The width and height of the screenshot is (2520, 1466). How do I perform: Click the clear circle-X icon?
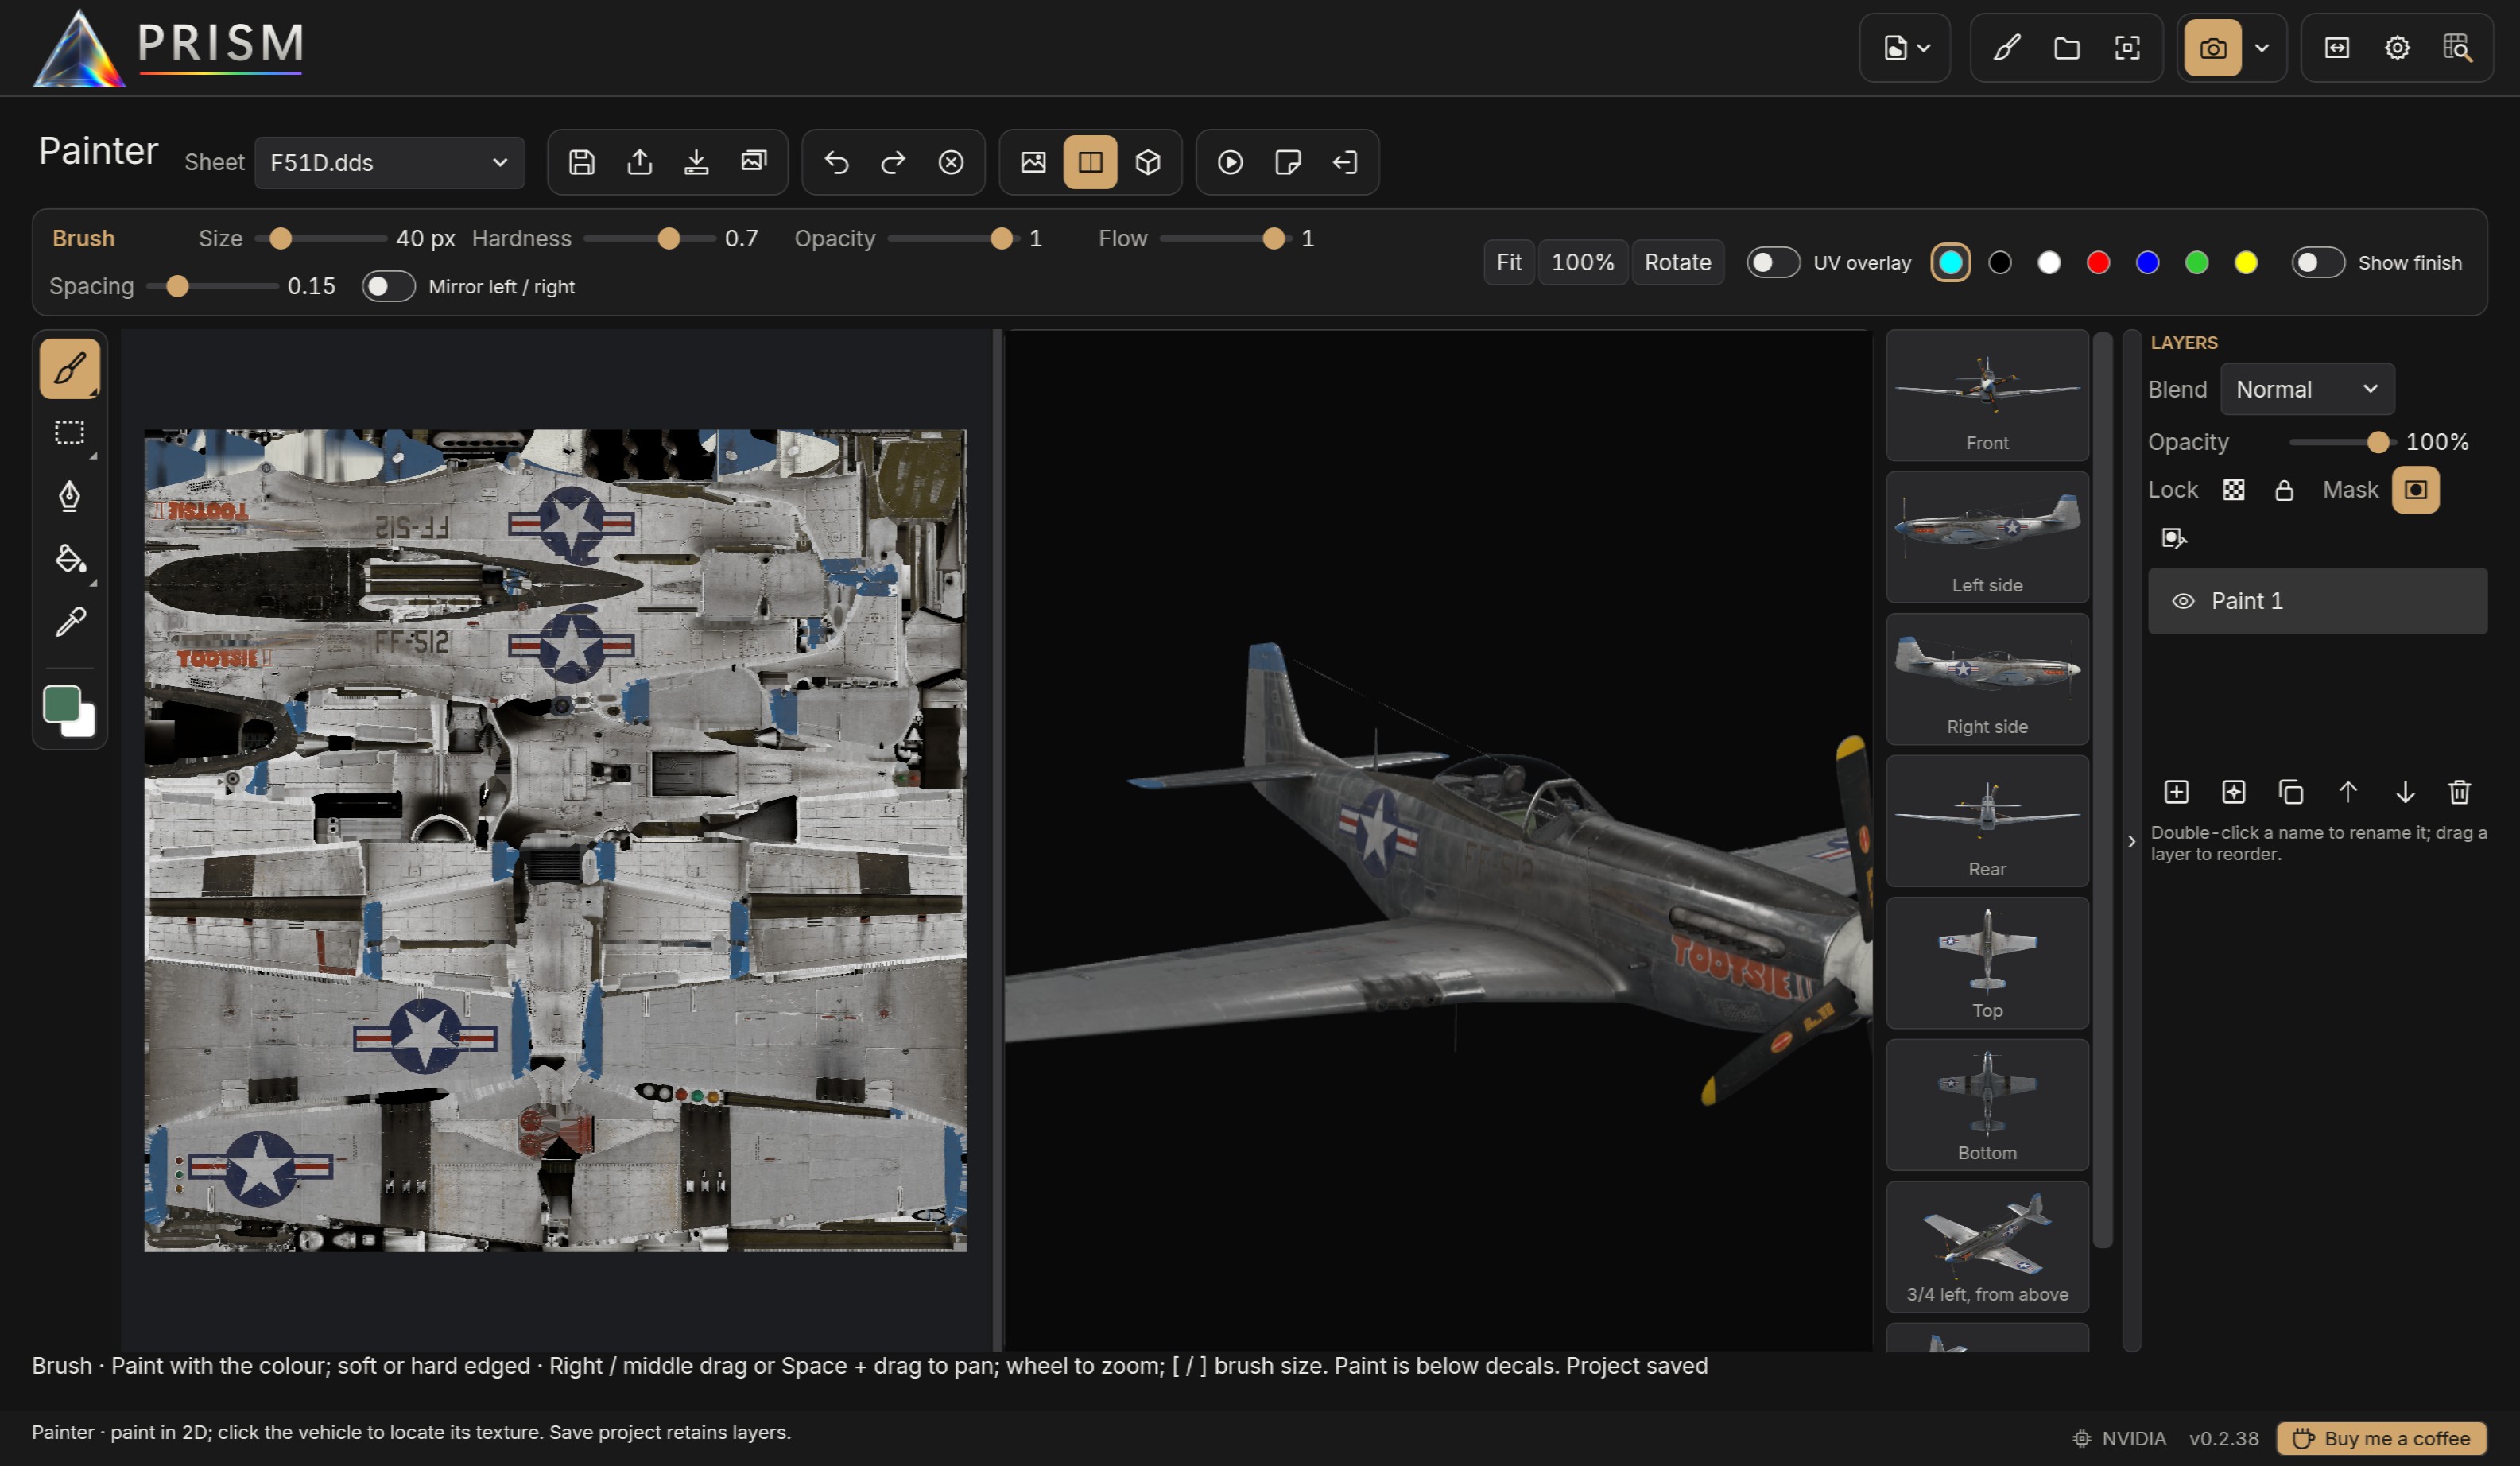point(951,162)
